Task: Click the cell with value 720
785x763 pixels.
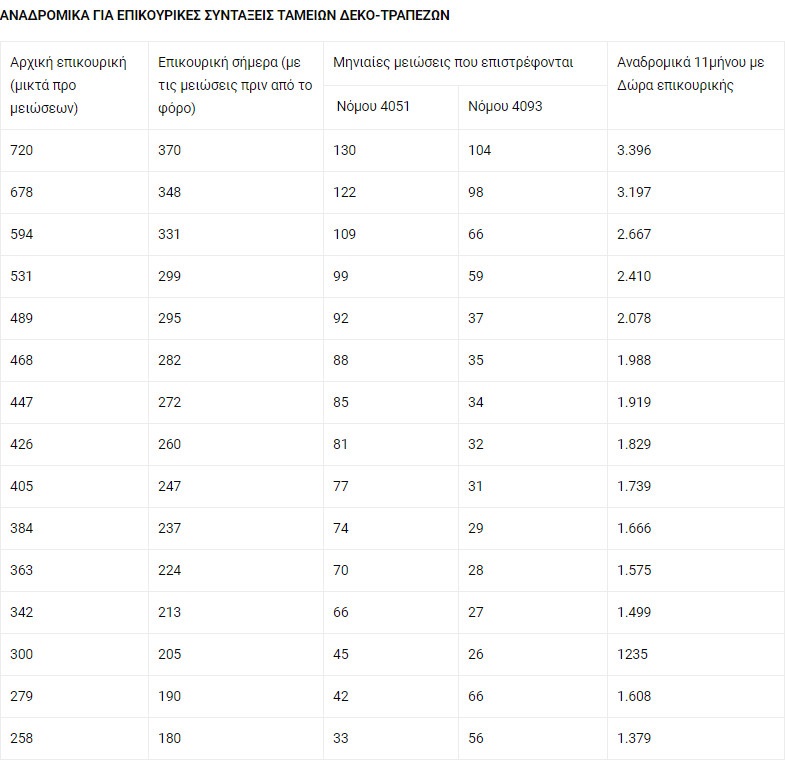Action: pyautogui.click(x=21, y=150)
